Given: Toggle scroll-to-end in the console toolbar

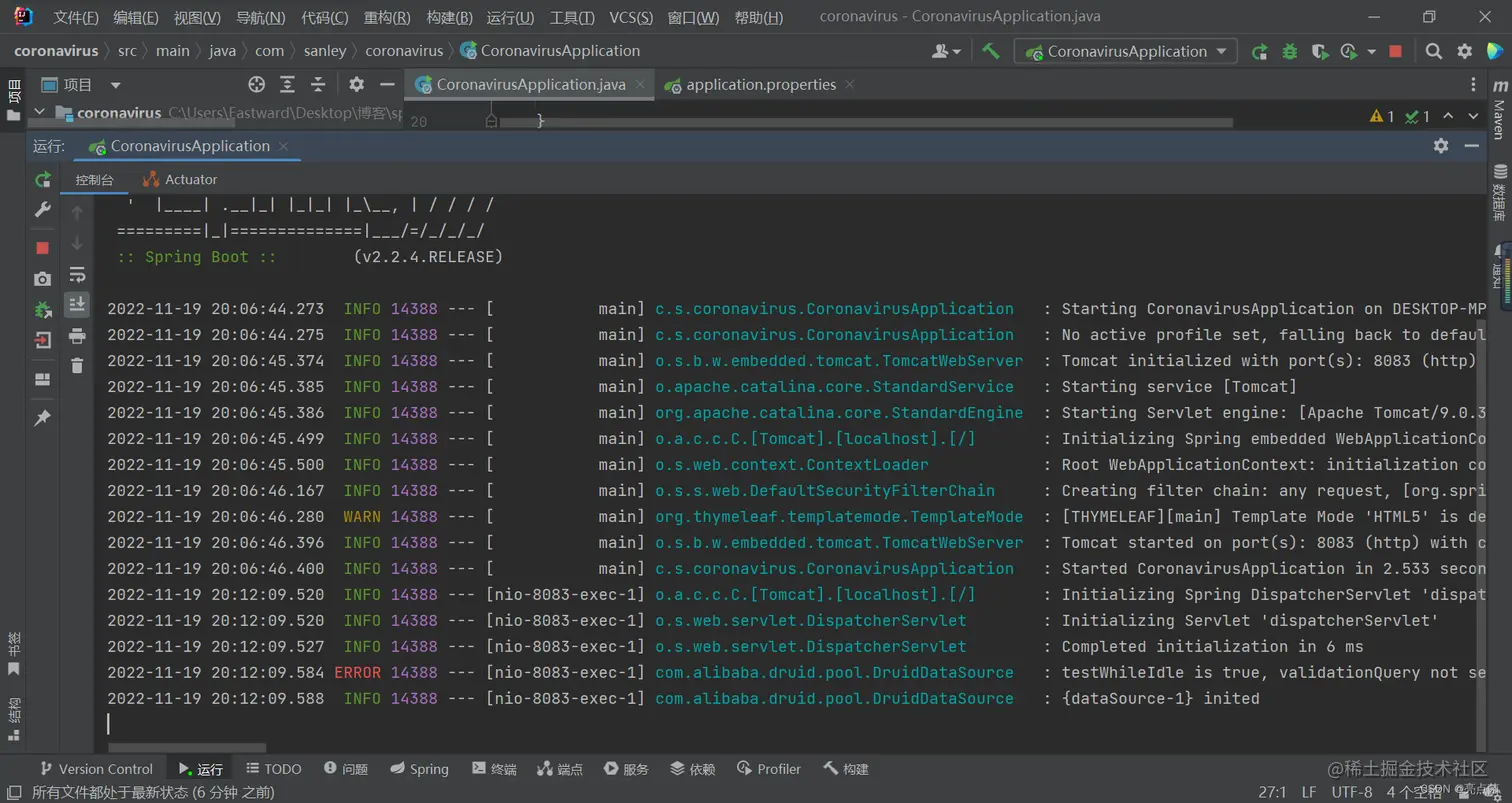Looking at the screenshot, I should pos(77,304).
